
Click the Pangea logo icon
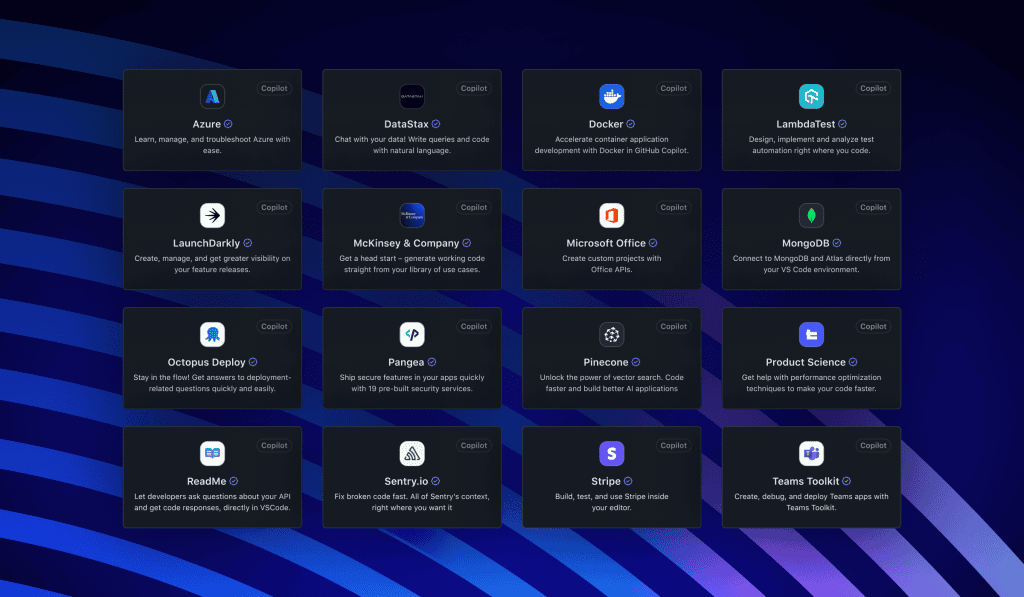[412, 334]
